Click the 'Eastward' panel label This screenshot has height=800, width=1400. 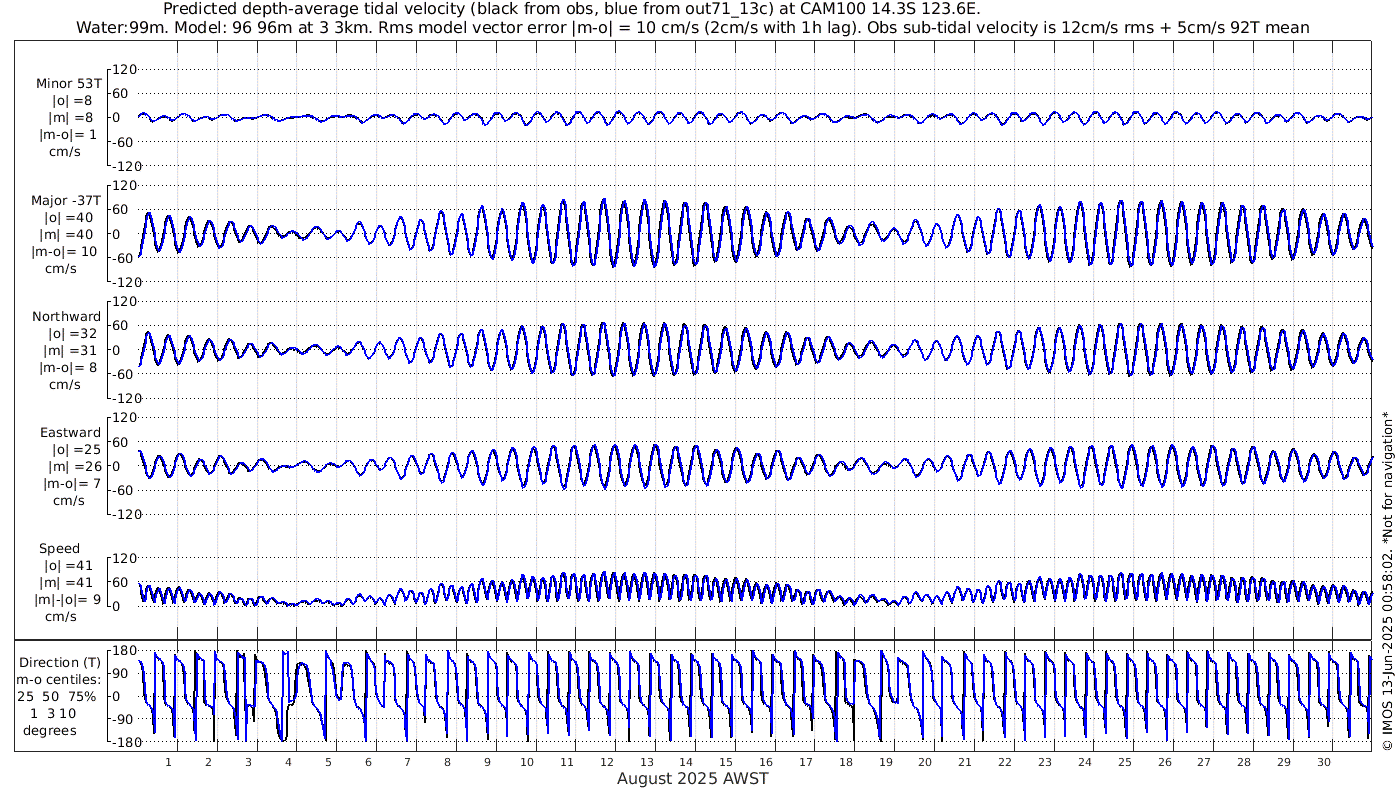coord(70,433)
